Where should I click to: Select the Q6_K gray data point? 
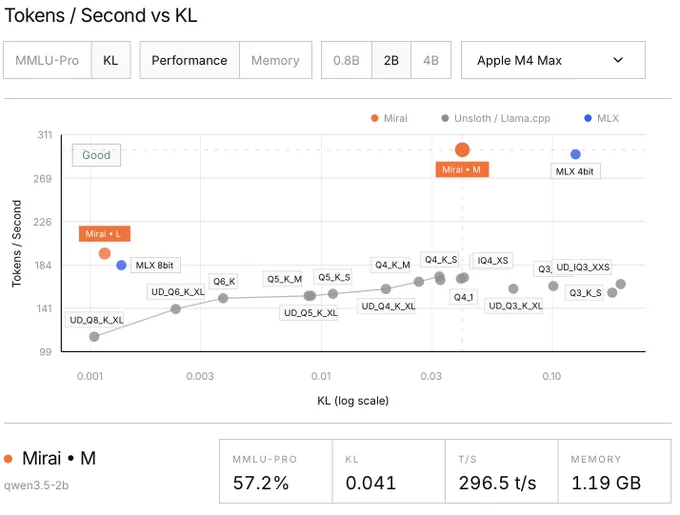tap(223, 298)
